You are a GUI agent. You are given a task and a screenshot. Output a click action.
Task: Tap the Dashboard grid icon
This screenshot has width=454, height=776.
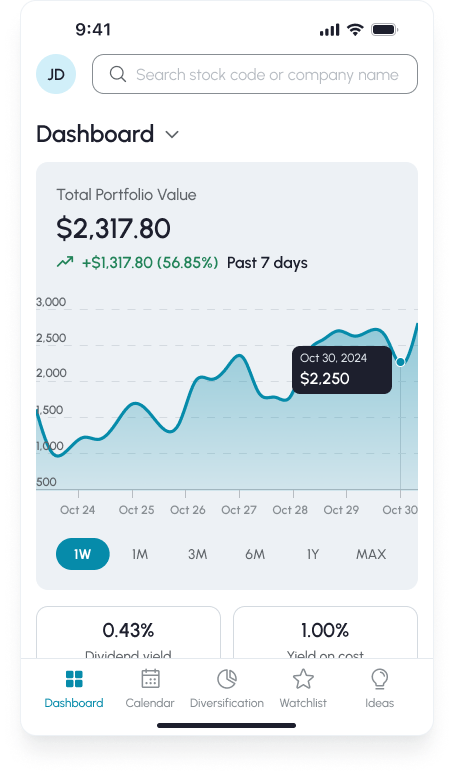[x=74, y=679]
